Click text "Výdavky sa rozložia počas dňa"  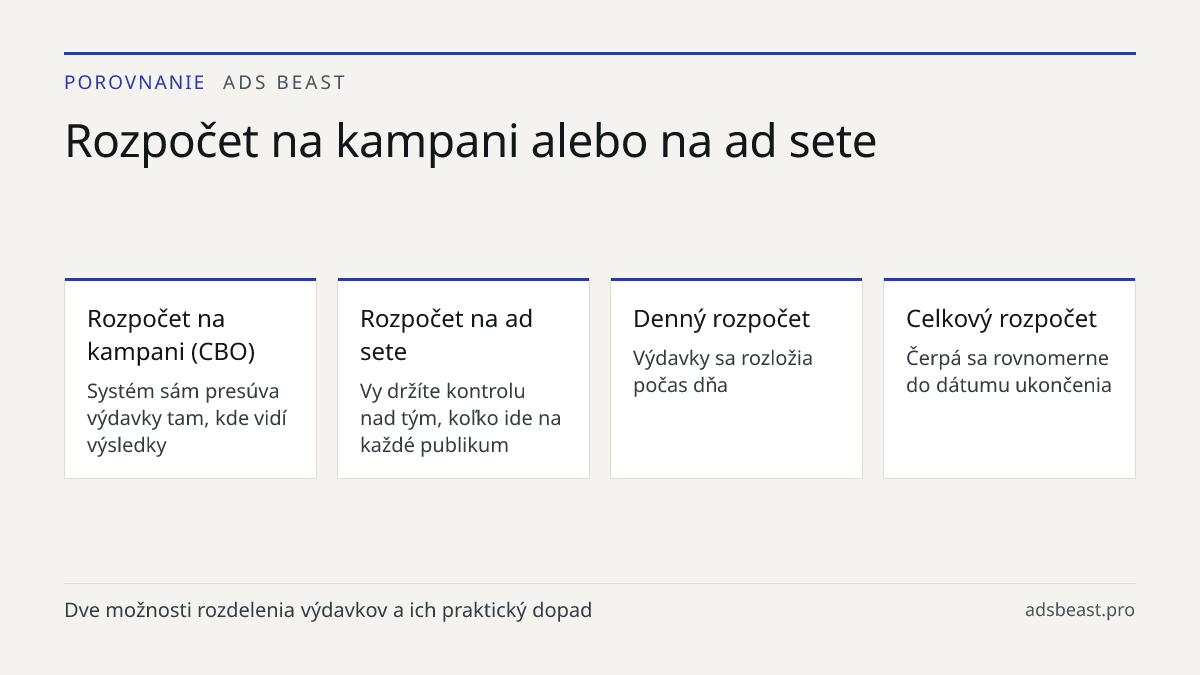click(x=723, y=371)
